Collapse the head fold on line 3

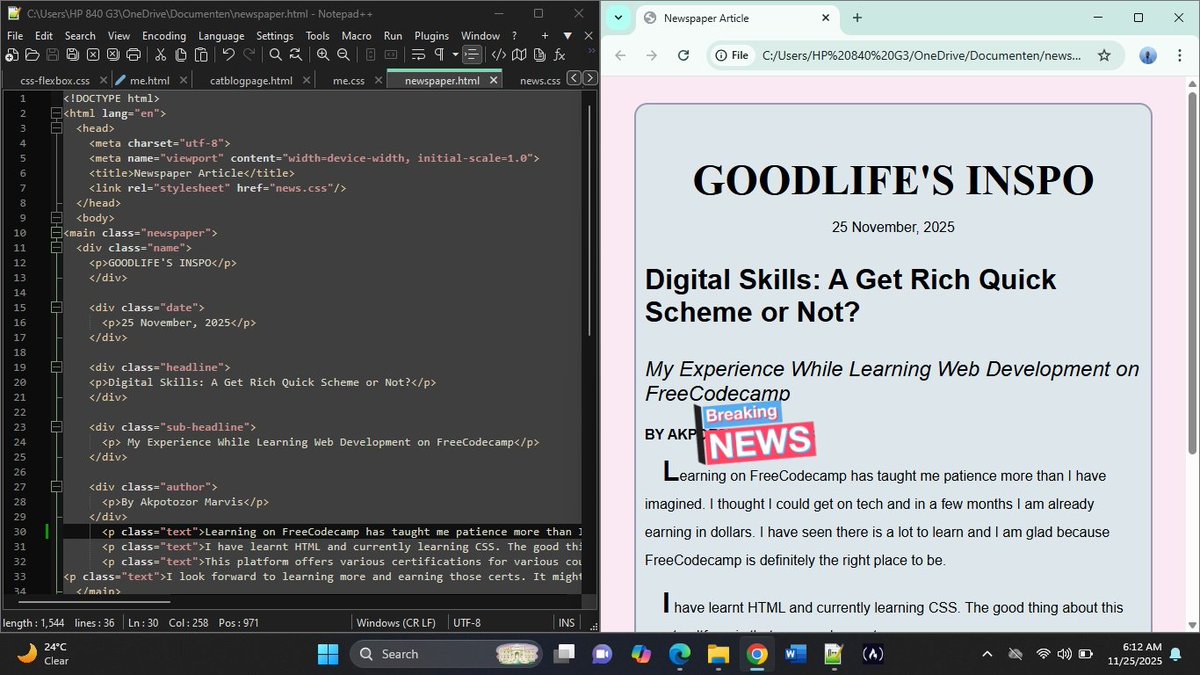[x=55, y=129]
